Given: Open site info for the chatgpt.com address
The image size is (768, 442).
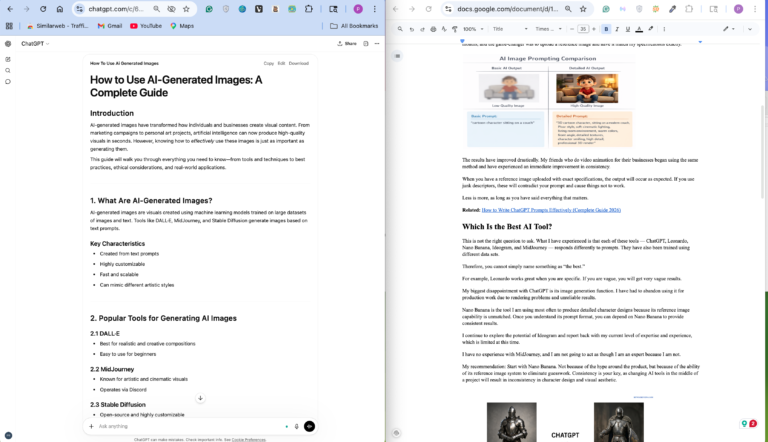Looking at the screenshot, I should [x=79, y=9].
